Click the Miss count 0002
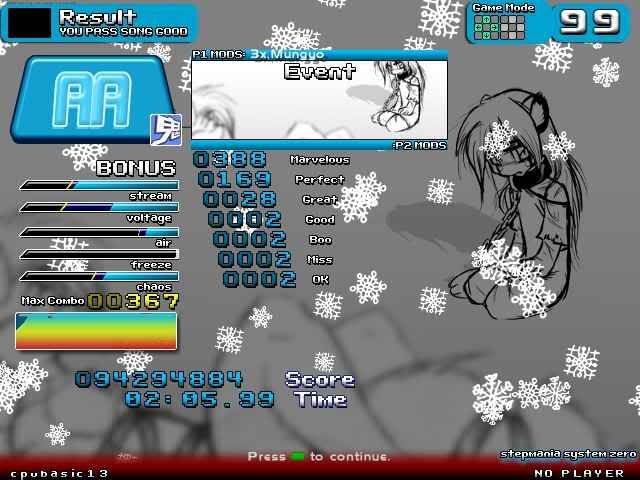This screenshot has width=640, height=480. pos(254,259)
